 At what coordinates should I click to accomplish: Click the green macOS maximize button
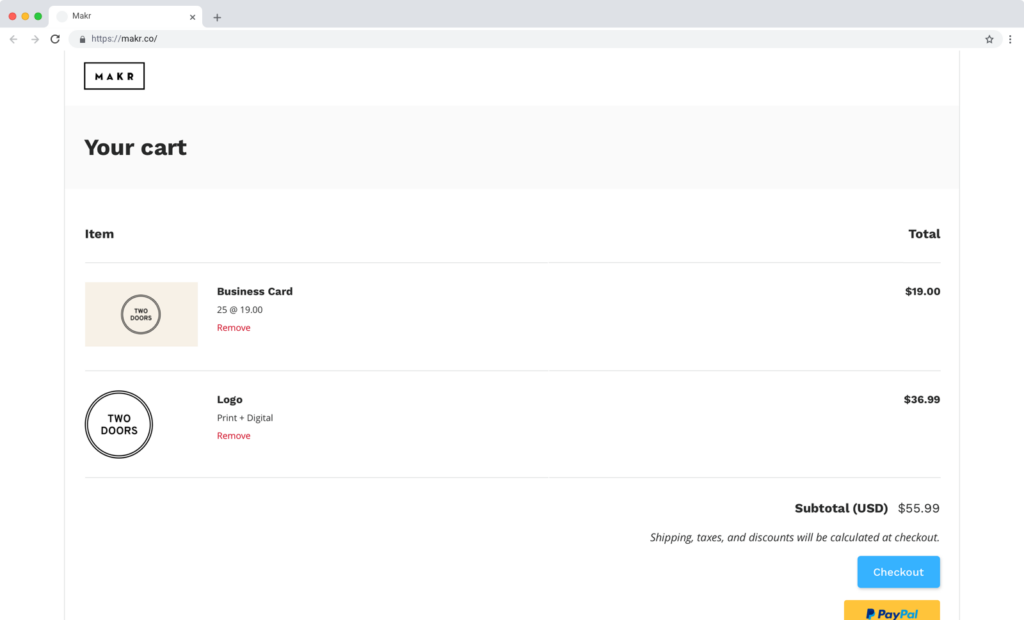tap(38, 17)
